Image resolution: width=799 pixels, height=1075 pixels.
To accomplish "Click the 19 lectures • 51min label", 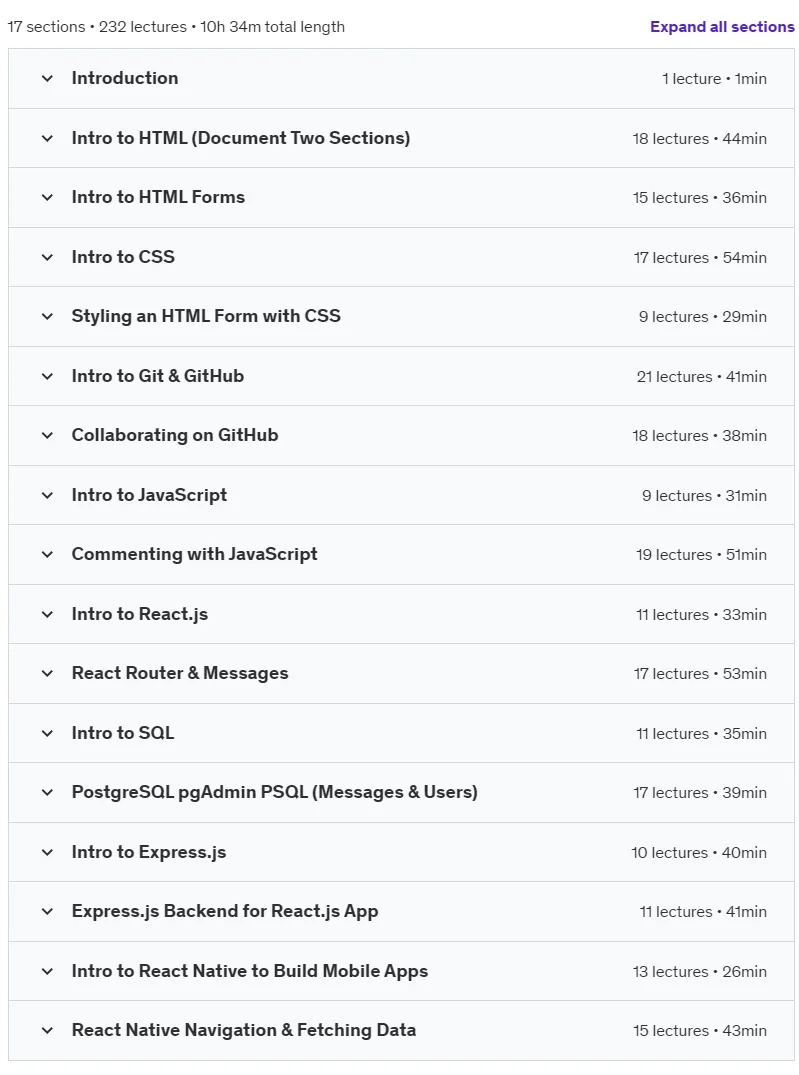I will (701, 555).
